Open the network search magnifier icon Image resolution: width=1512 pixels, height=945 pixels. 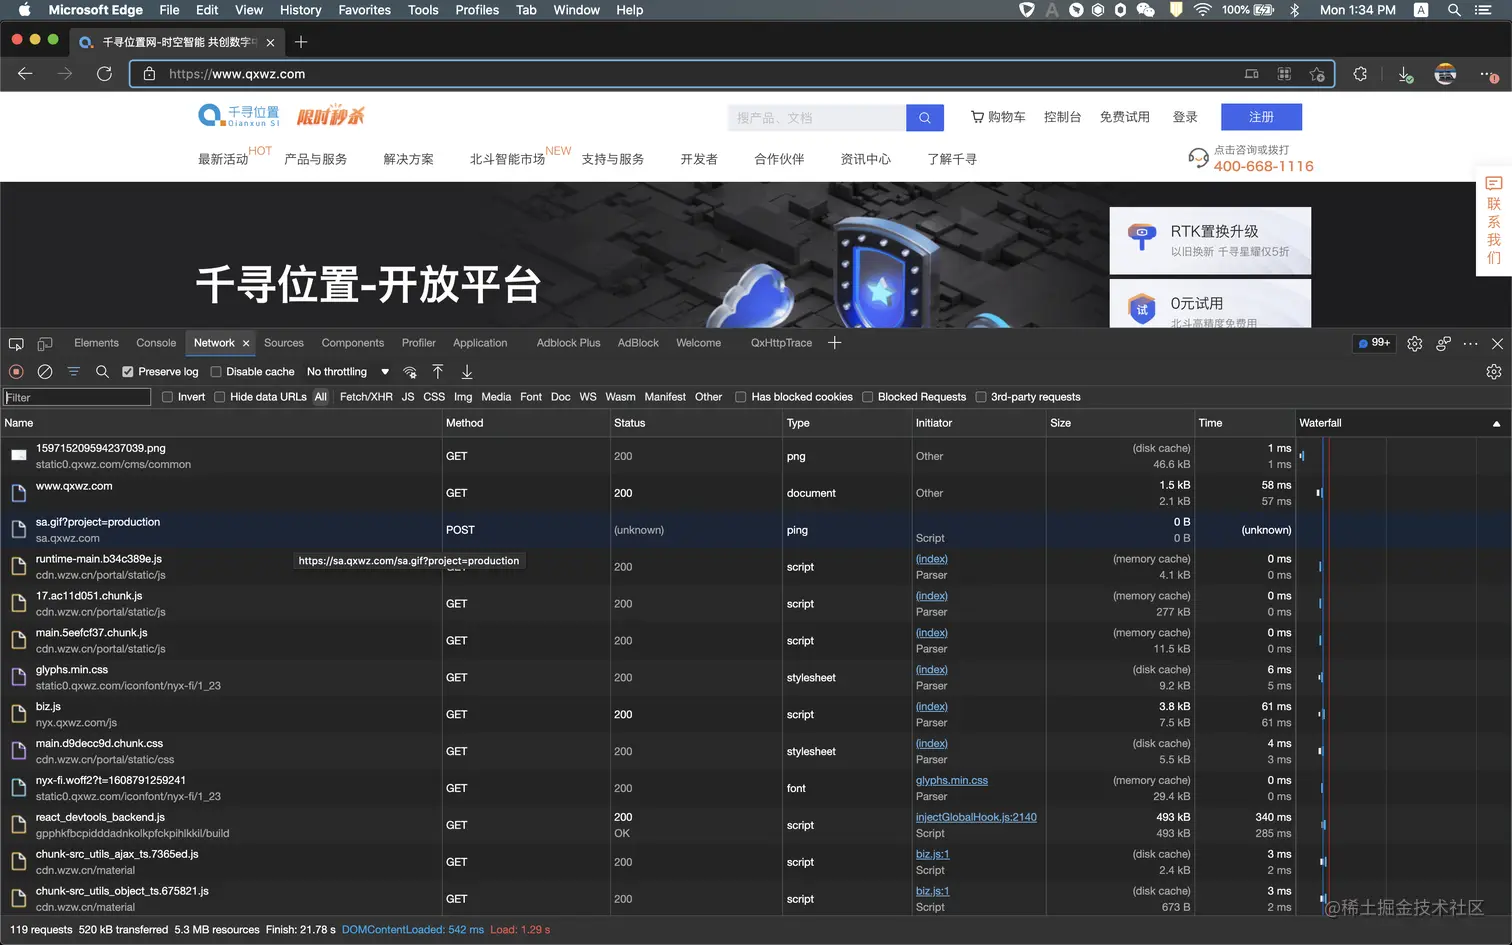click(x=102, y=371)
